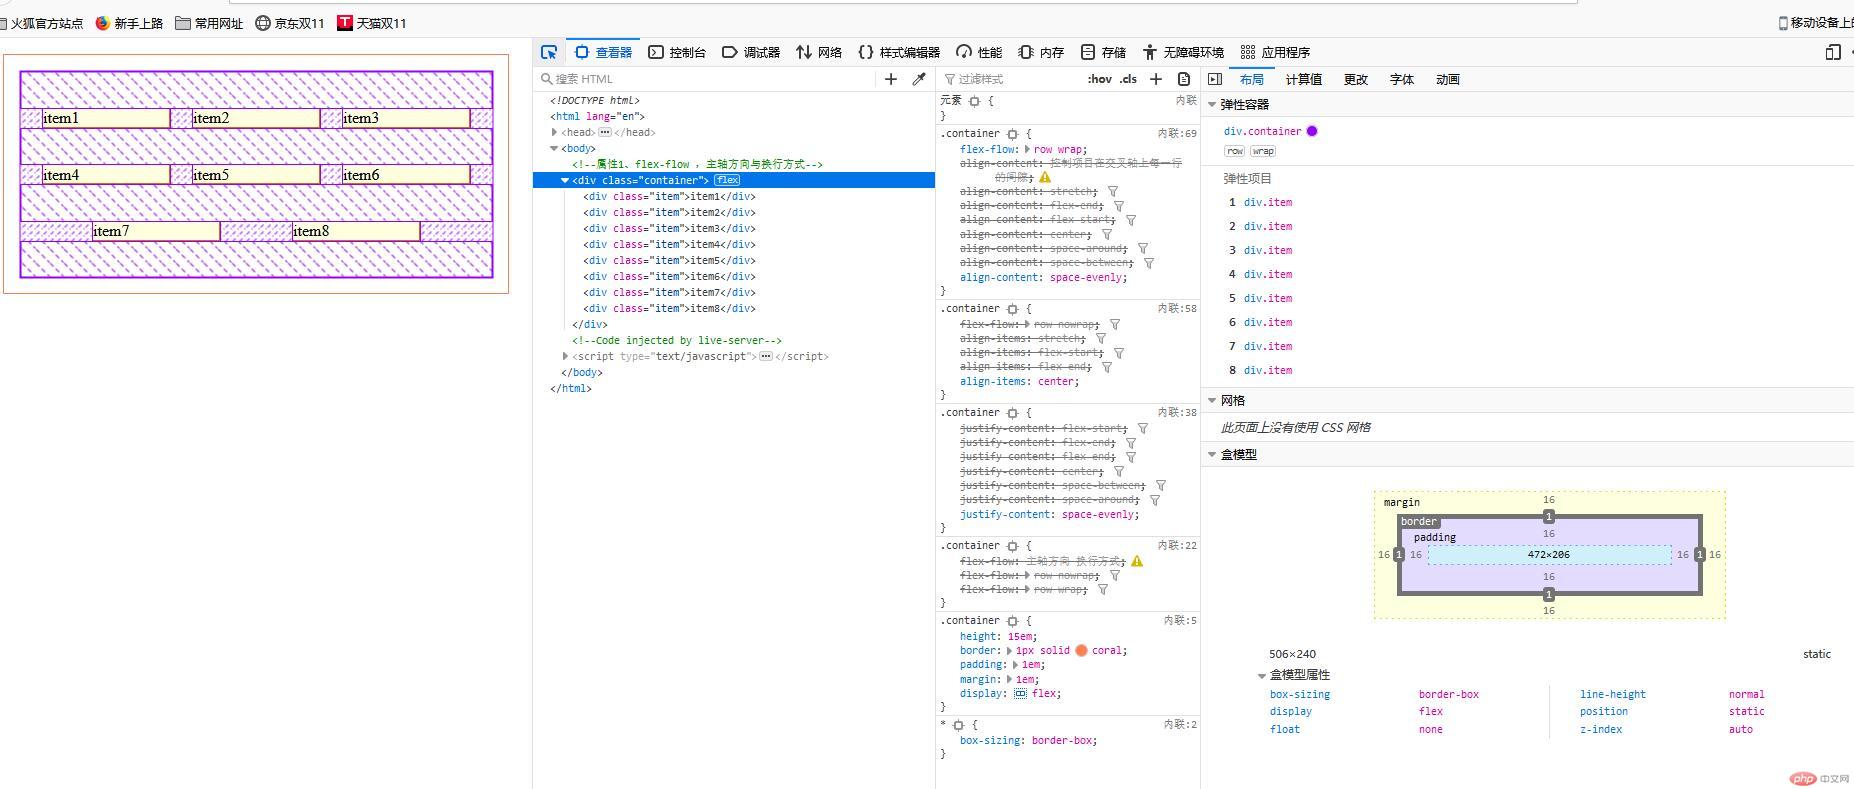Collapse the 弹性容器 section

click(x=1212, y=104)
